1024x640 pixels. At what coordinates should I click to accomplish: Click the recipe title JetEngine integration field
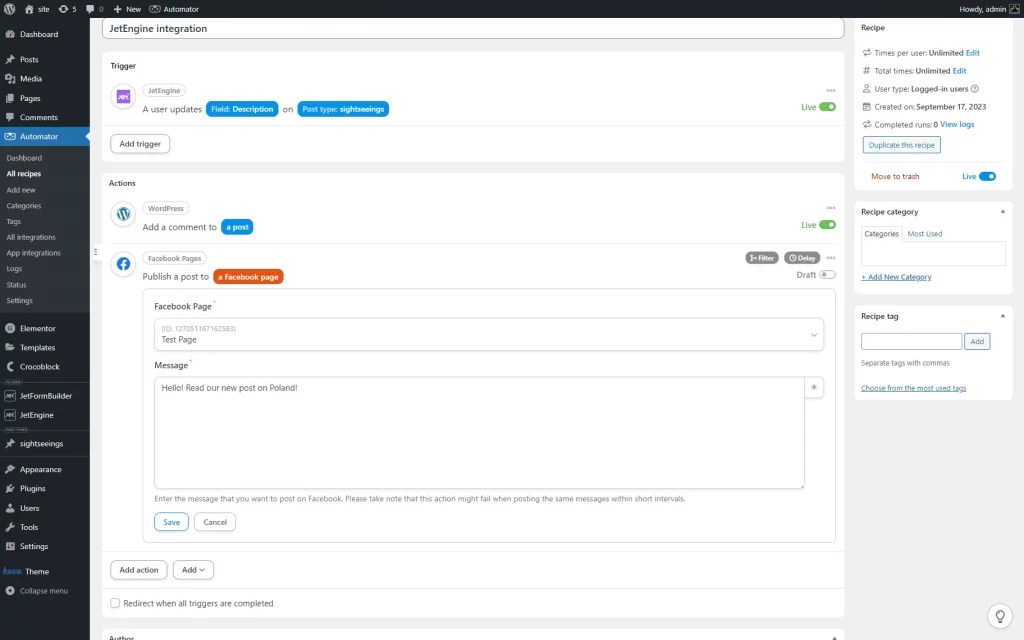point(473,28)
